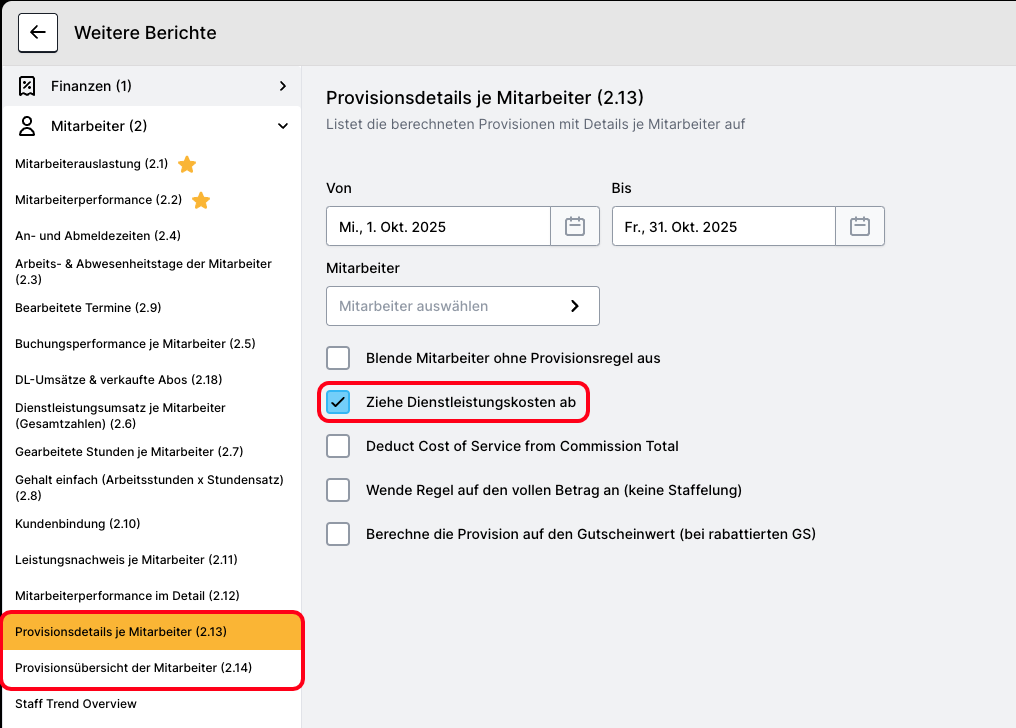The width and height of the screenshot is (1016, 728).
Task: Click the Mitarbeiter person icon
Action: [x=28, y=126]
